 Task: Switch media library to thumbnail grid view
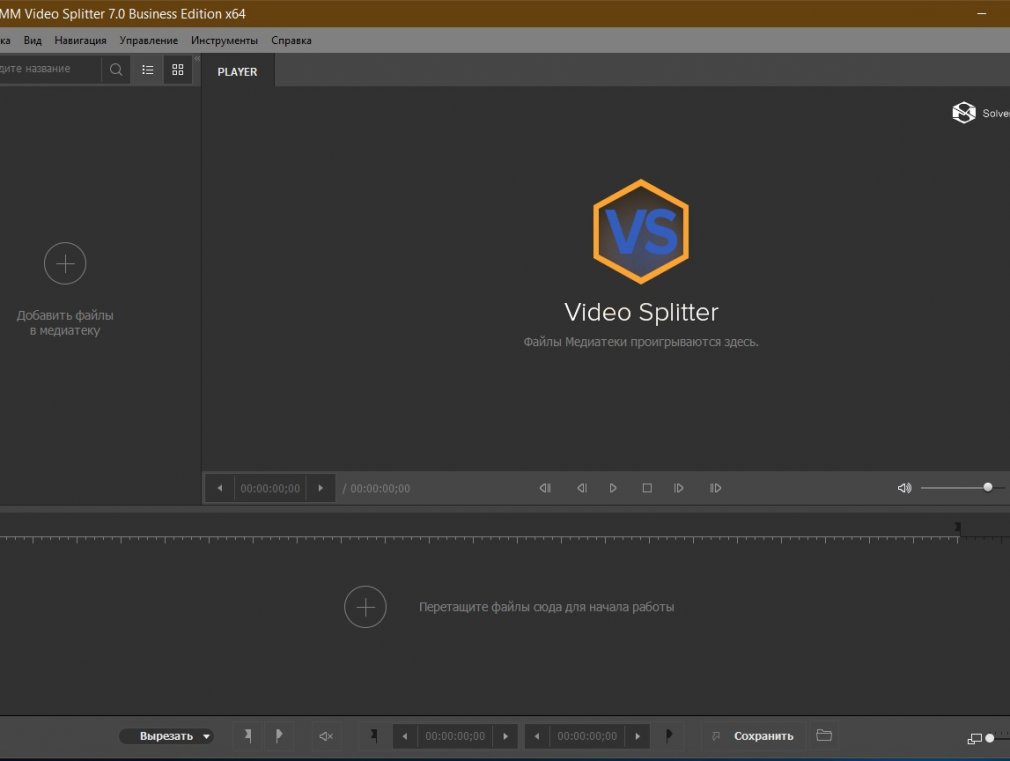click(178, 70)
